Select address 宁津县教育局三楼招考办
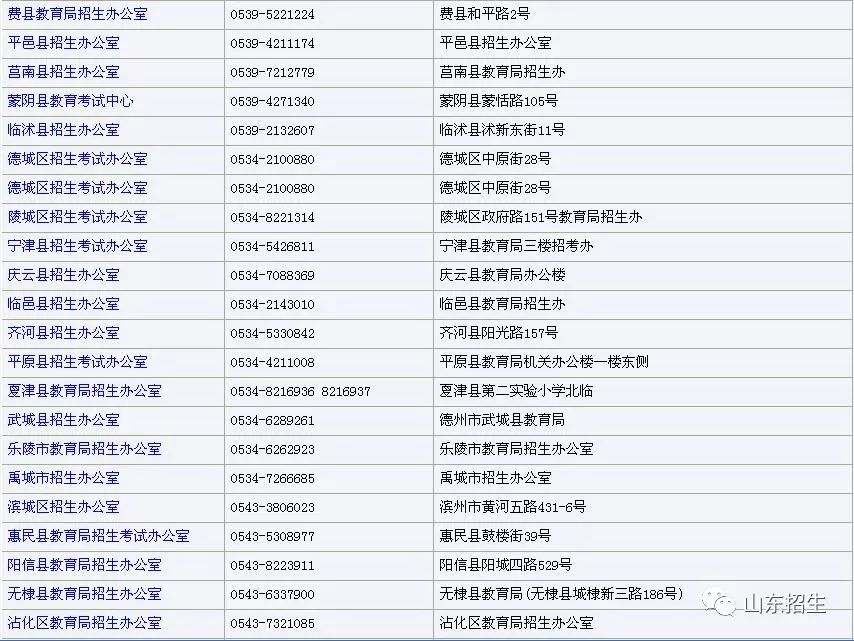Viewport: 854px width, 641px height. 516,246
